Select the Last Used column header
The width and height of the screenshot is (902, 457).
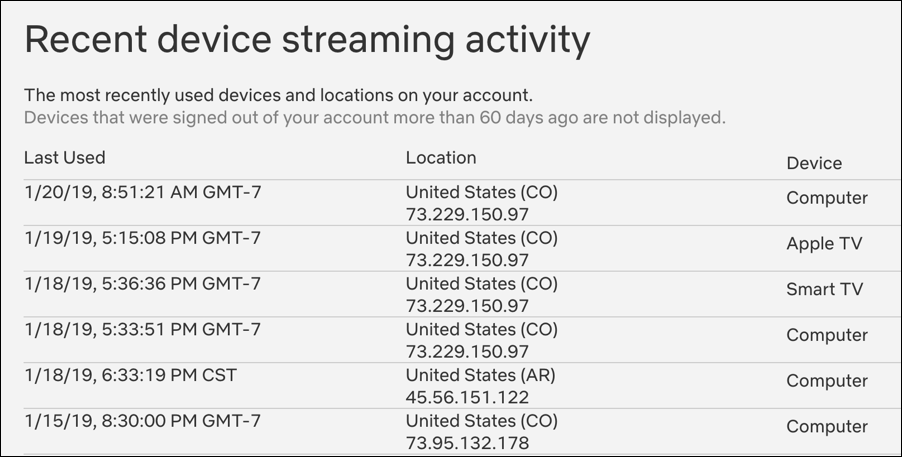pyautogui.click(x=65, y=158)
